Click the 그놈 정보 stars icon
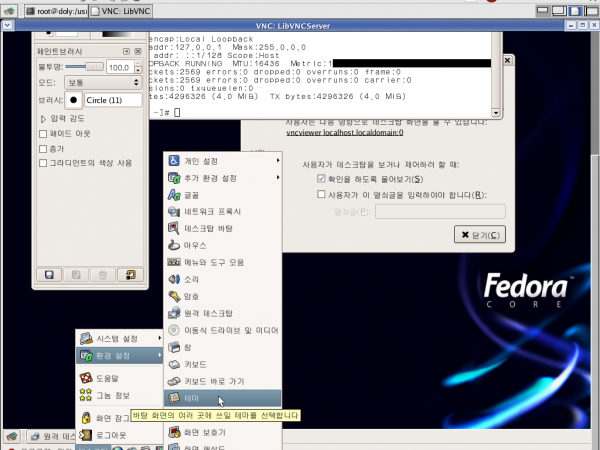Image resolution: width=600 pixels, height=450 pixels. (86, 395)
